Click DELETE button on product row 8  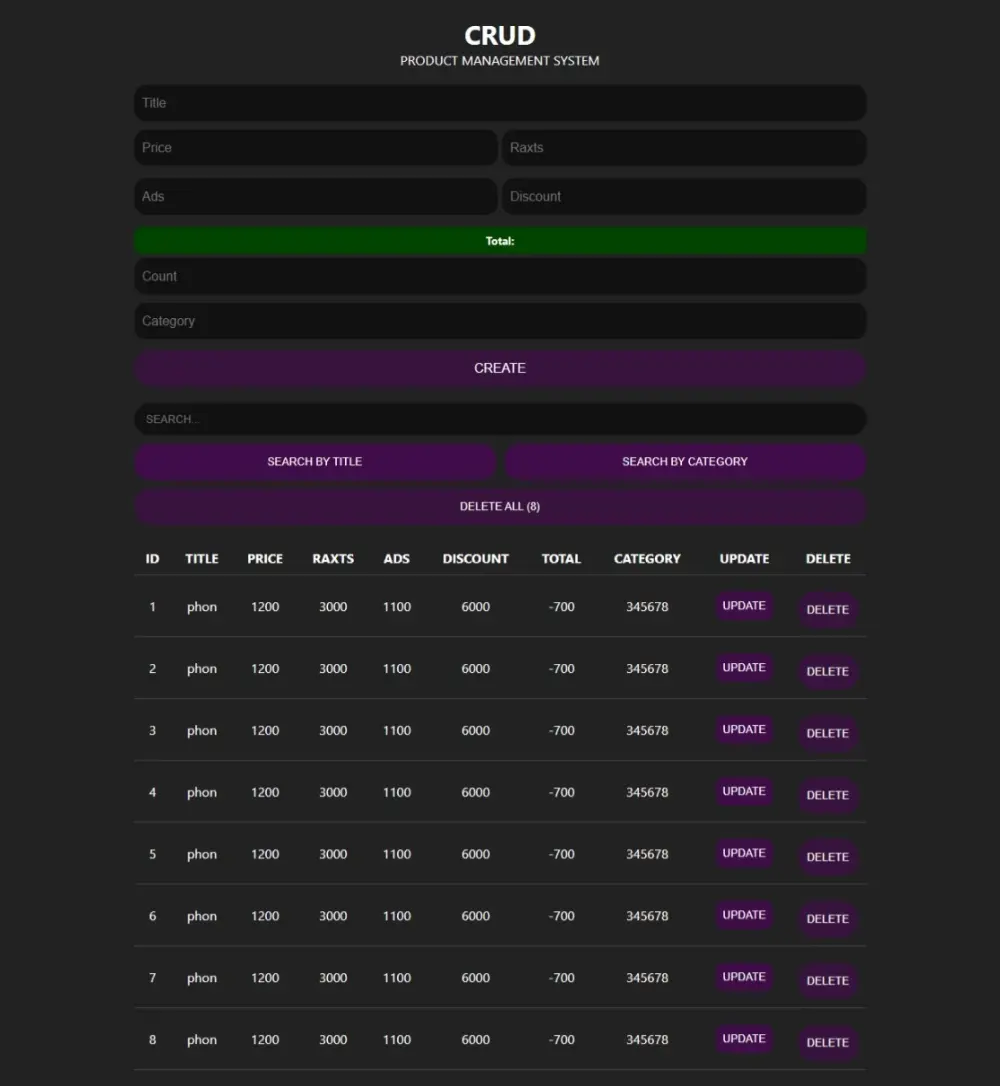click(x=828, y=1042)
